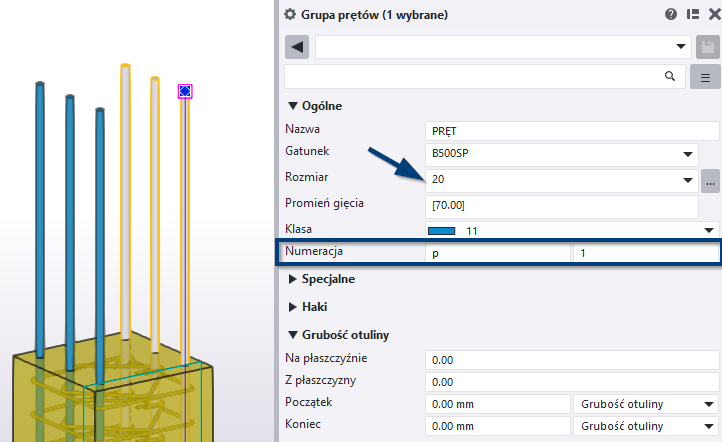Click the ellipsis button next to Rozmiar

710,181
